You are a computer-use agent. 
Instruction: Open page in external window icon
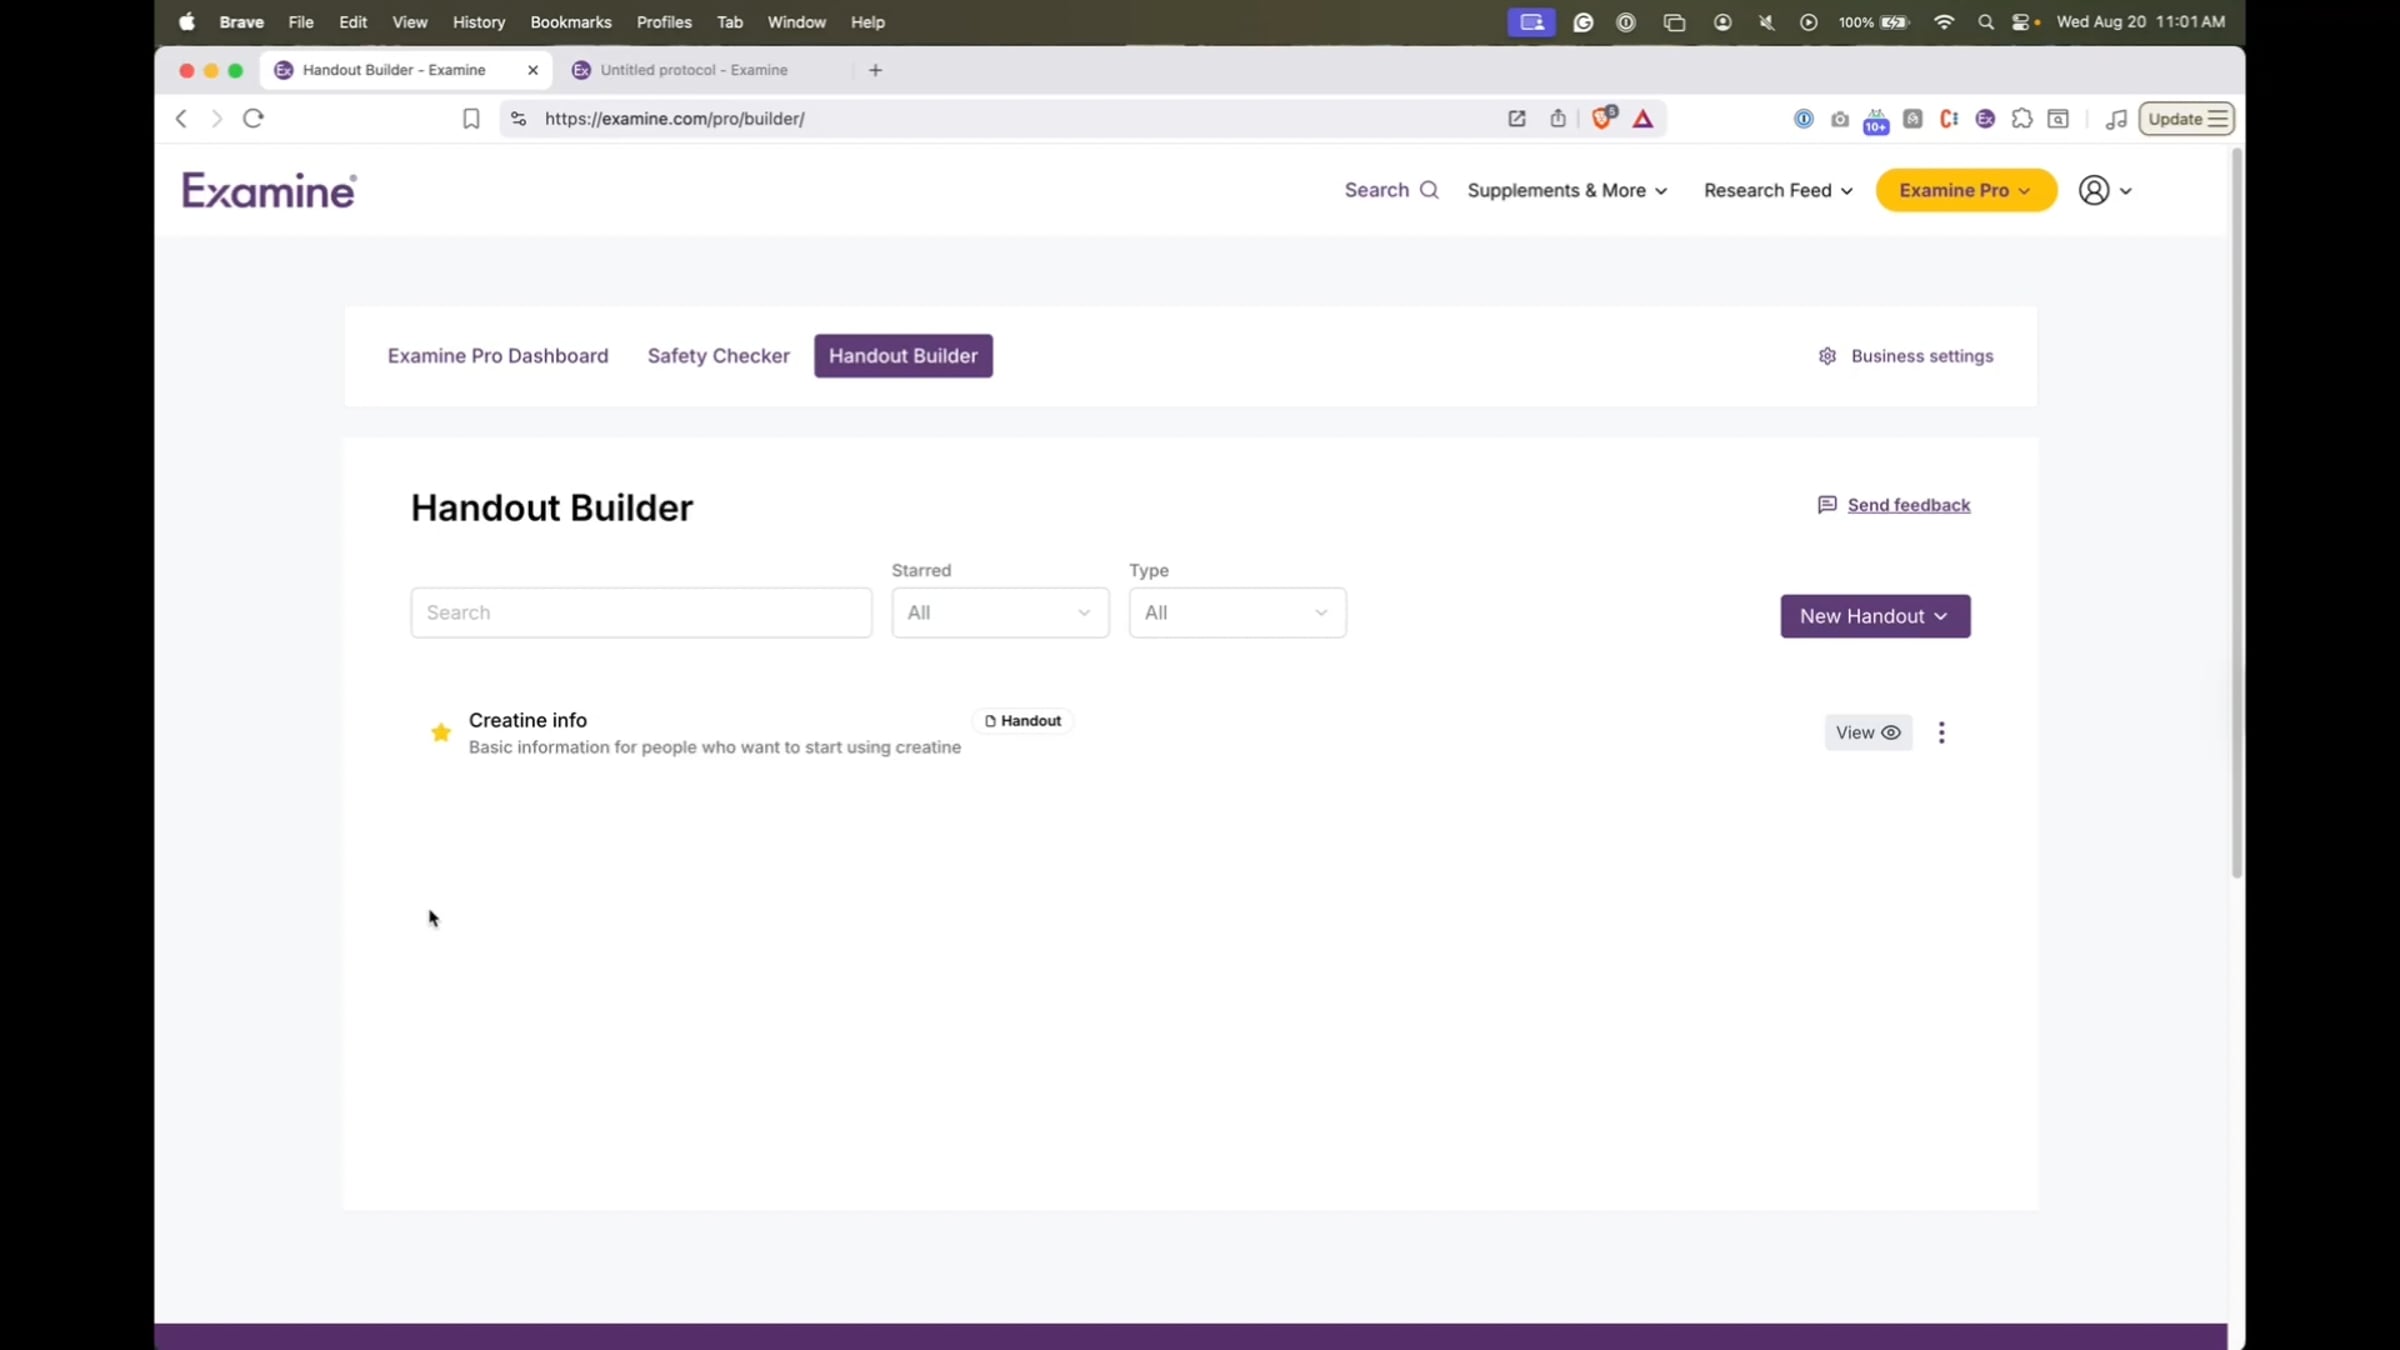pyautogui.click(x=1516, y=119)
